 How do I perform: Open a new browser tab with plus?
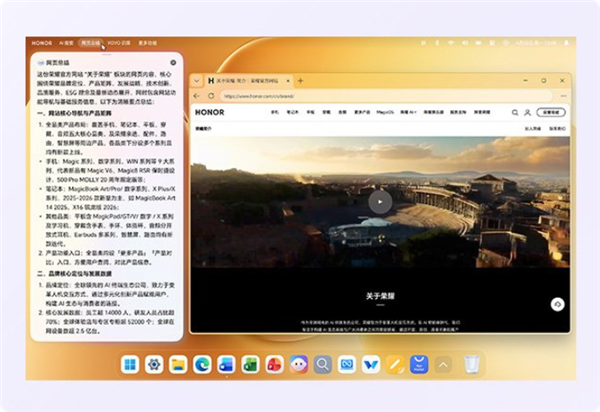click(300, 81)
